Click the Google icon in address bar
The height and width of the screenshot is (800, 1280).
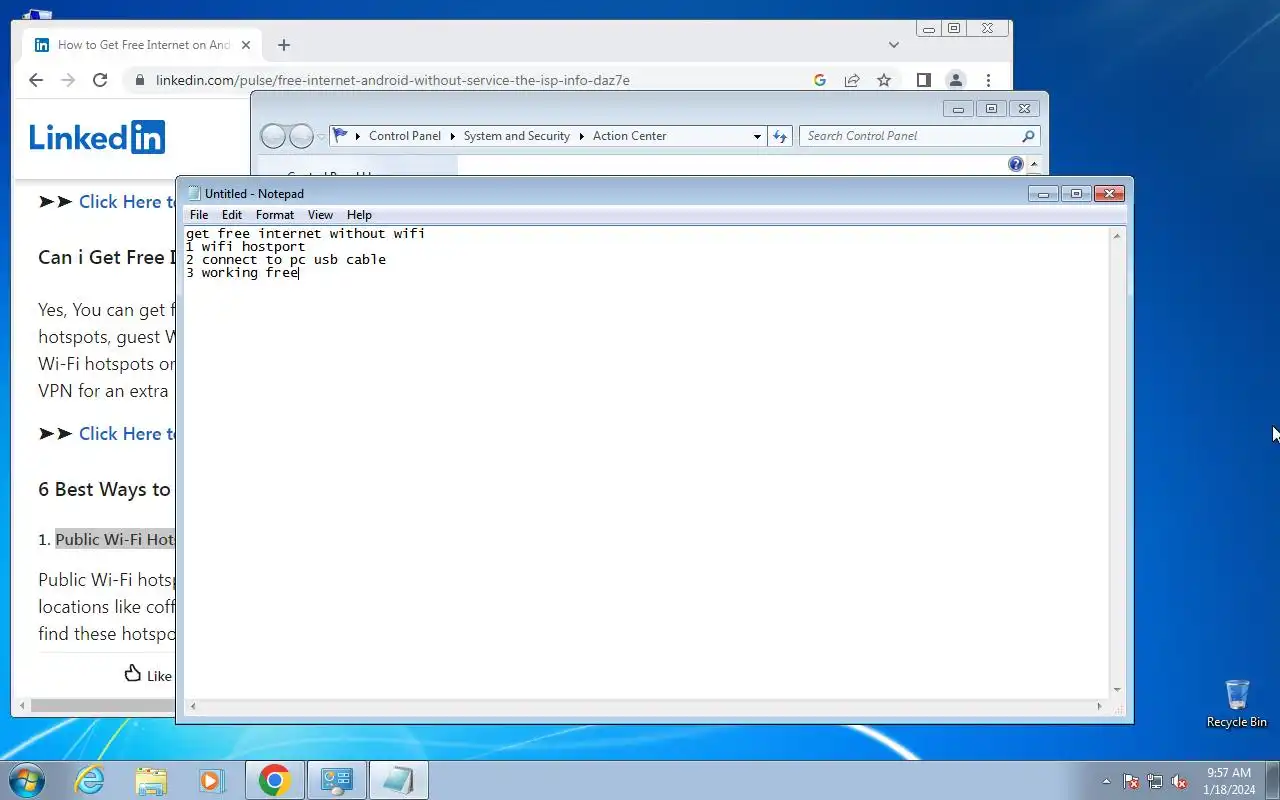point(820,80)
